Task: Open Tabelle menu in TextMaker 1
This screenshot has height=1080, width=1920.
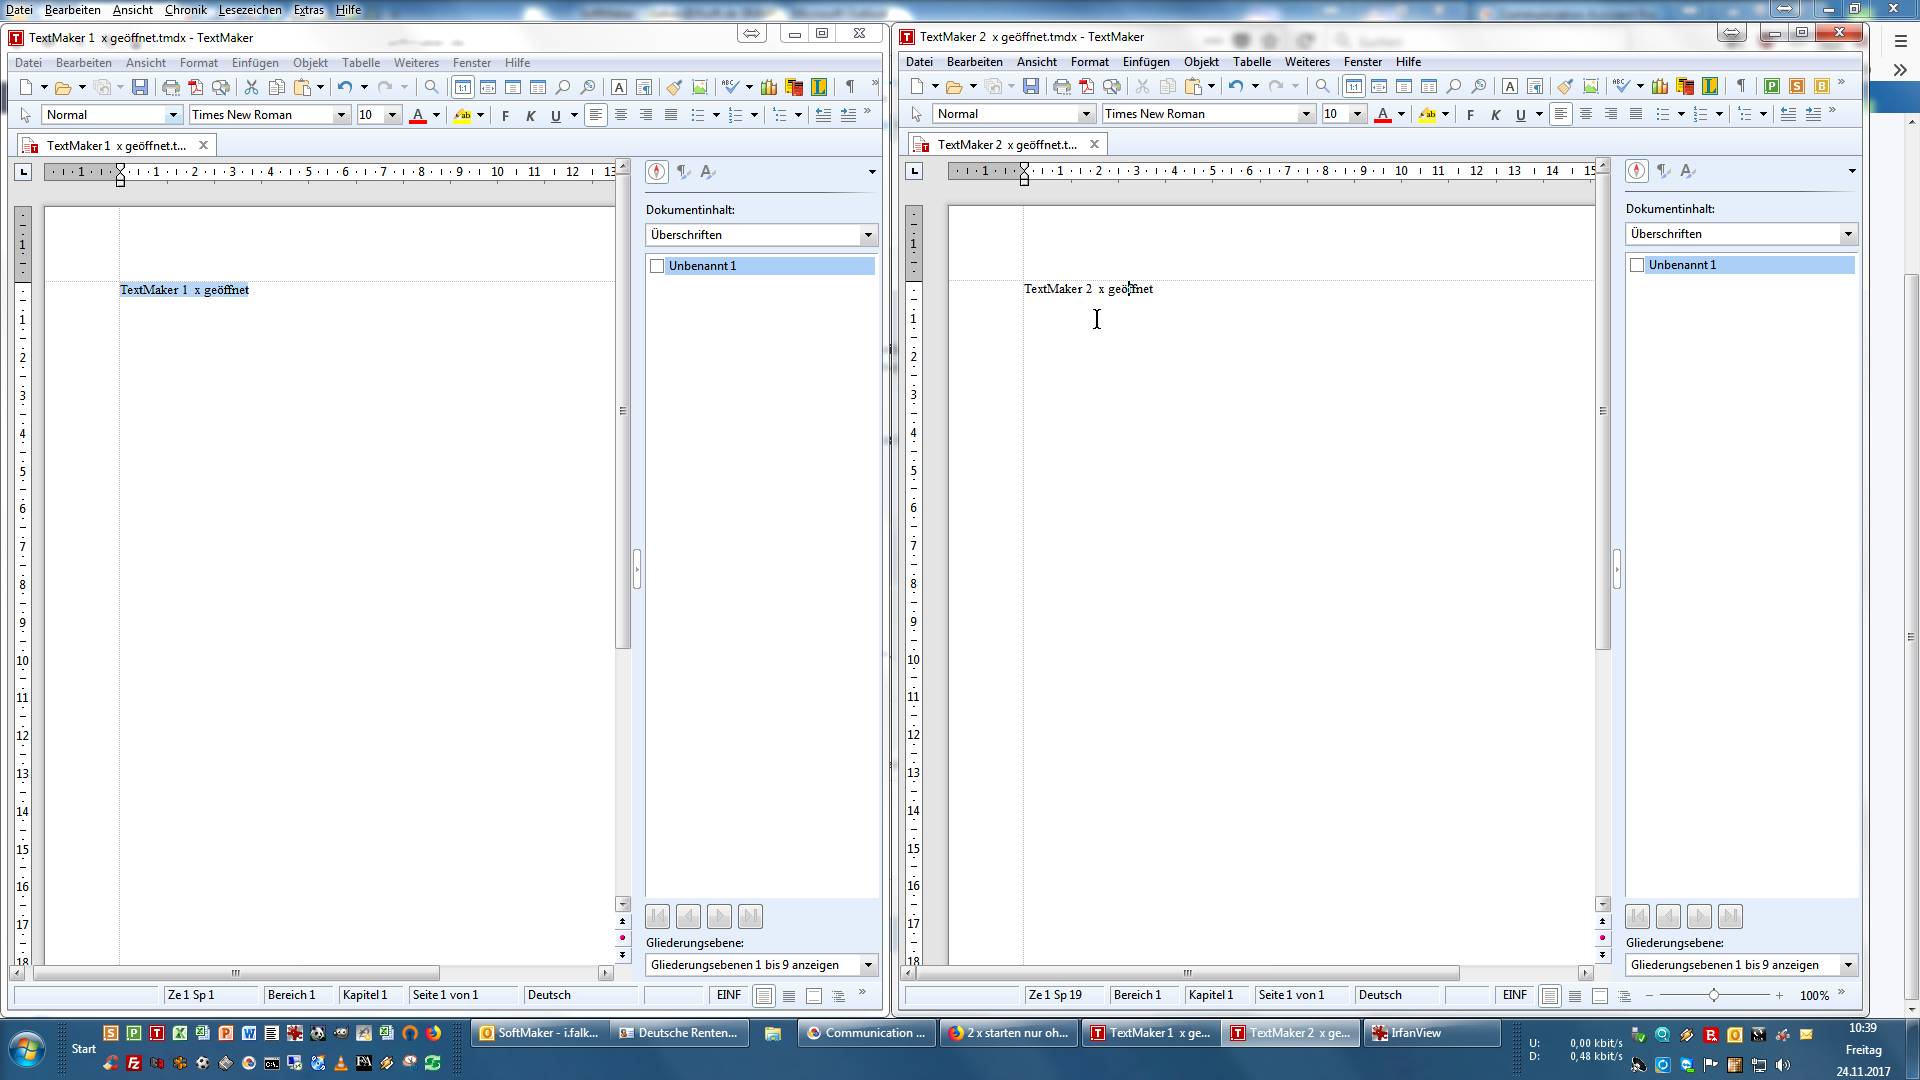Action: (361, 62)
